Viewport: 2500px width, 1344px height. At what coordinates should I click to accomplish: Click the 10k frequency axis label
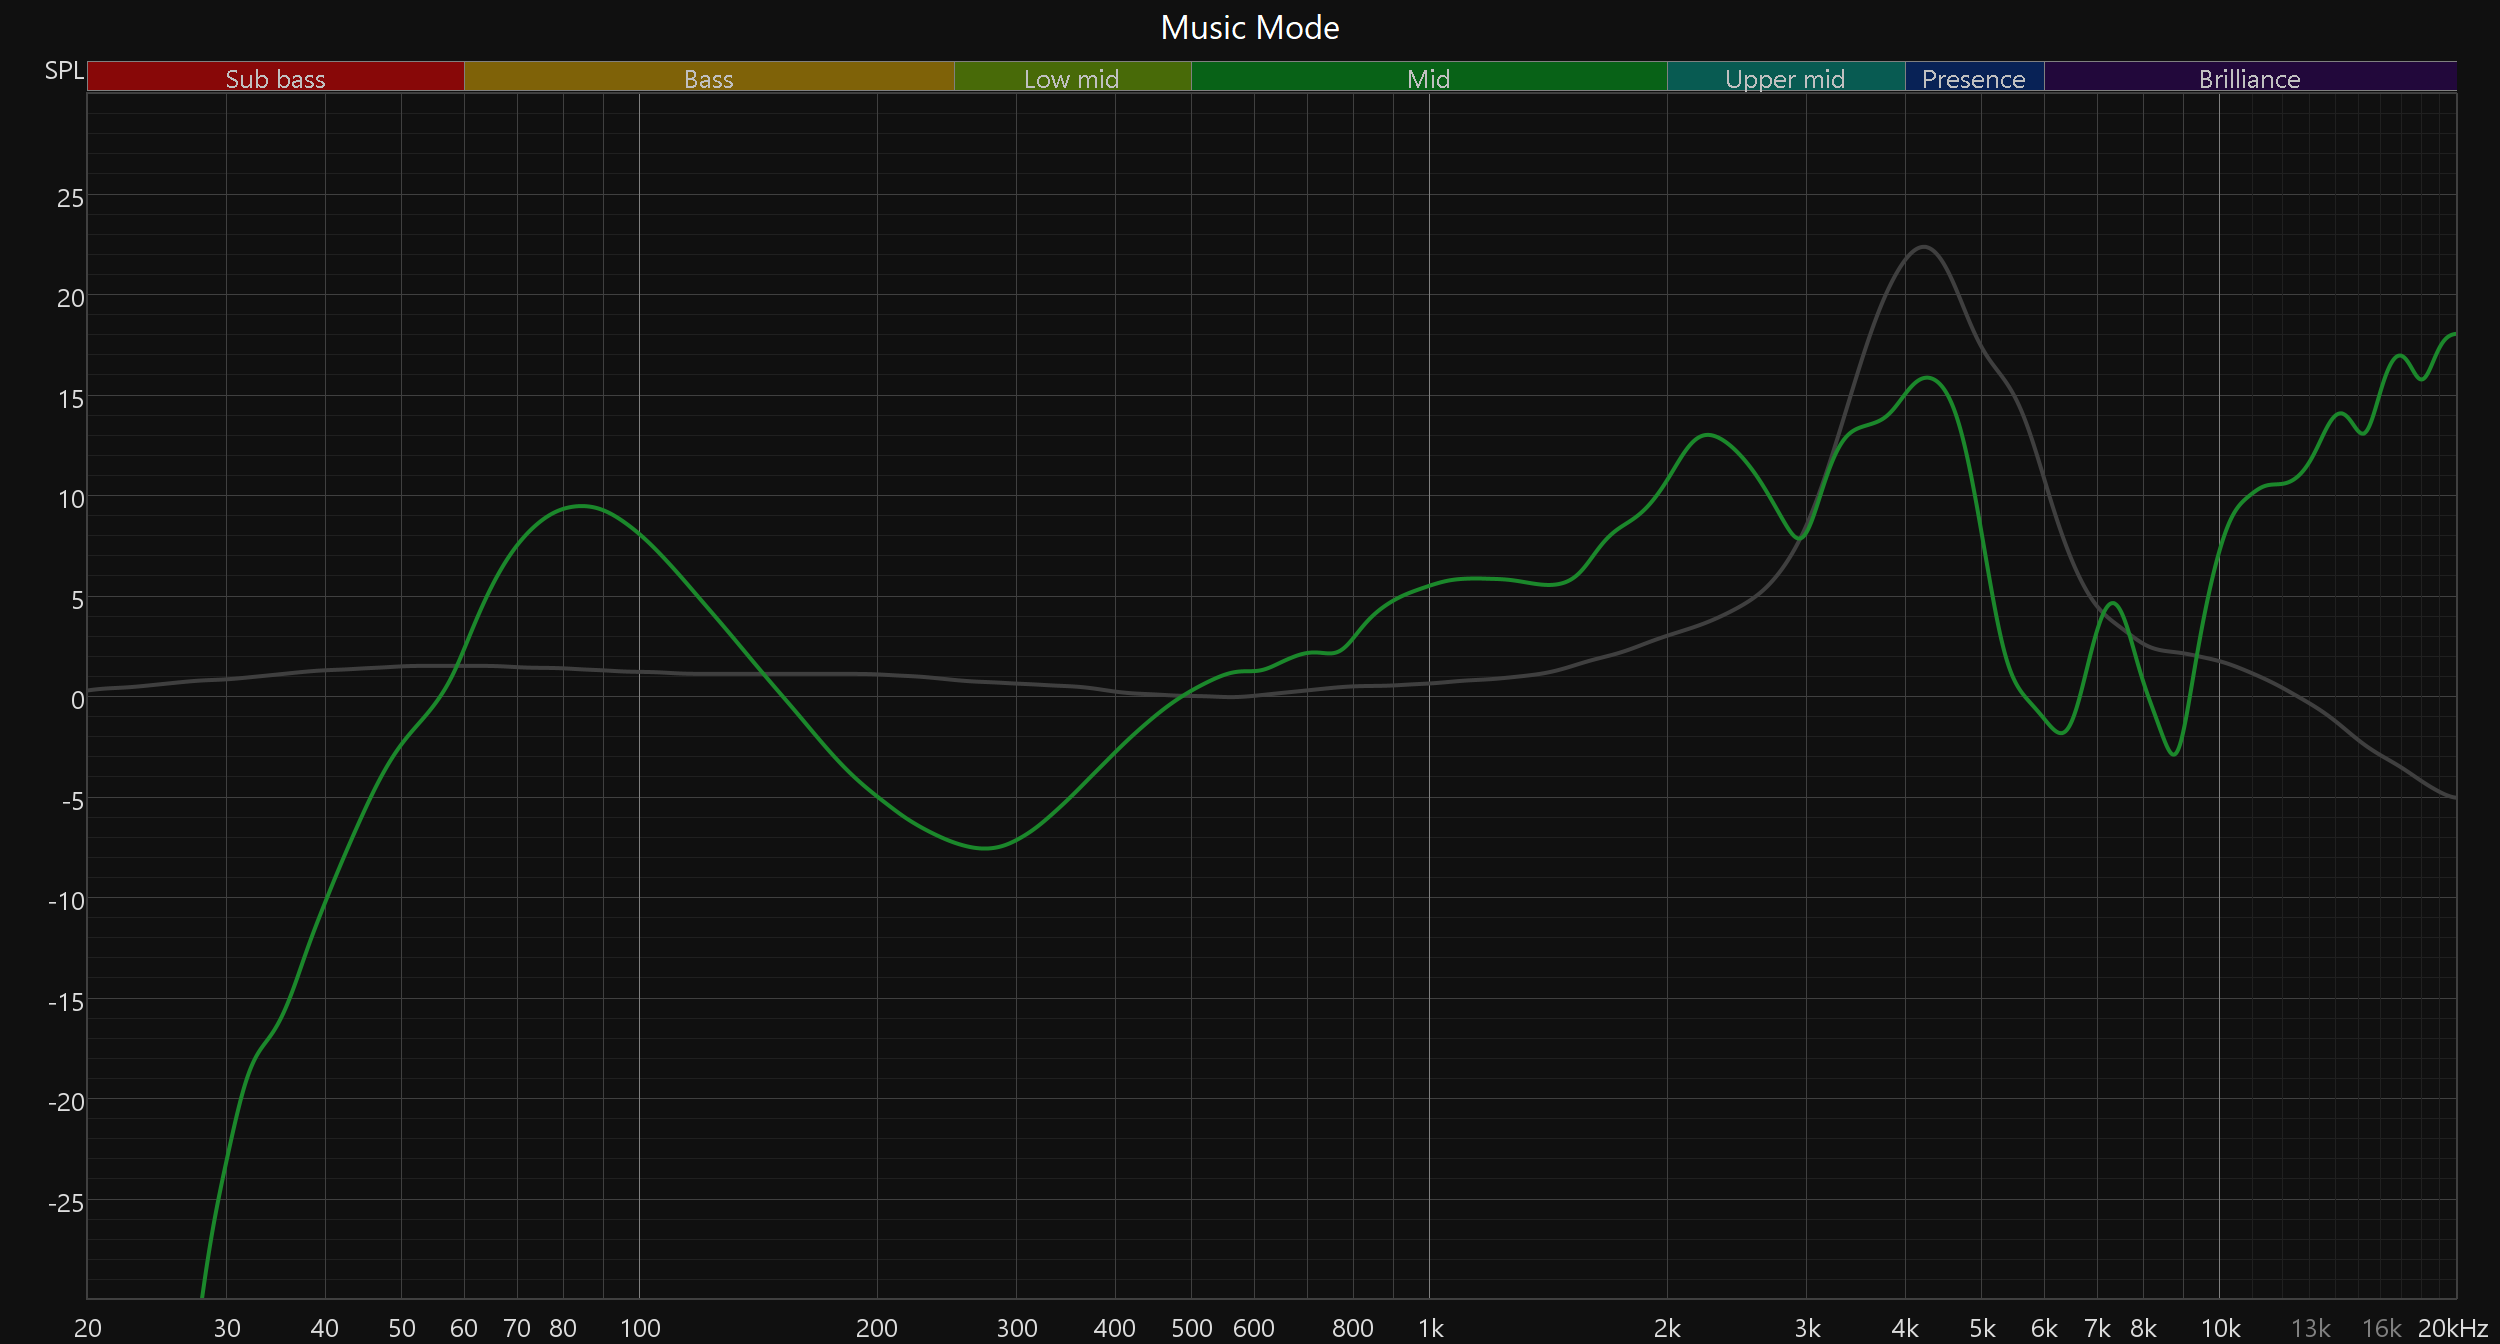click(2220, 1328)
